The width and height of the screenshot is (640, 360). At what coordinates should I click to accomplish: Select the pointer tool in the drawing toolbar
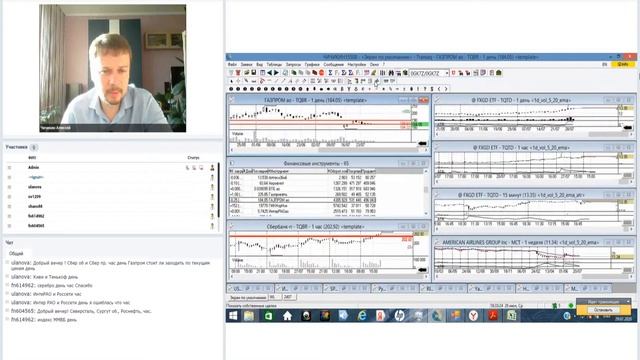[231, 81]
